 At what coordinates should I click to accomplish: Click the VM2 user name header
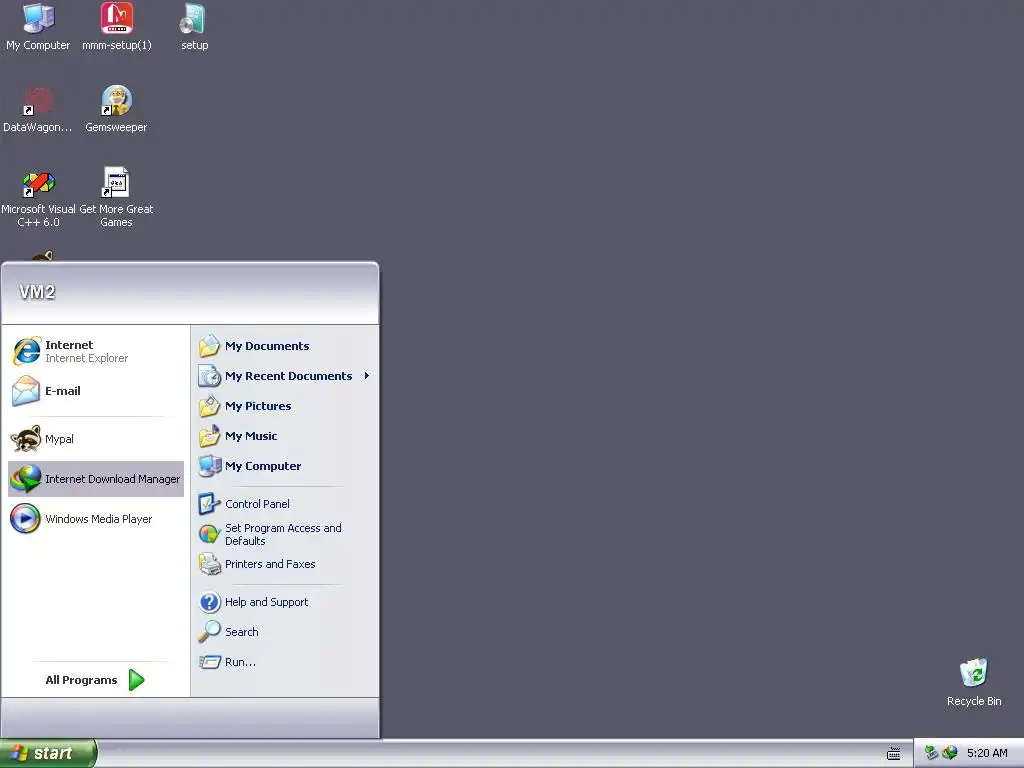tap(37, 292)
